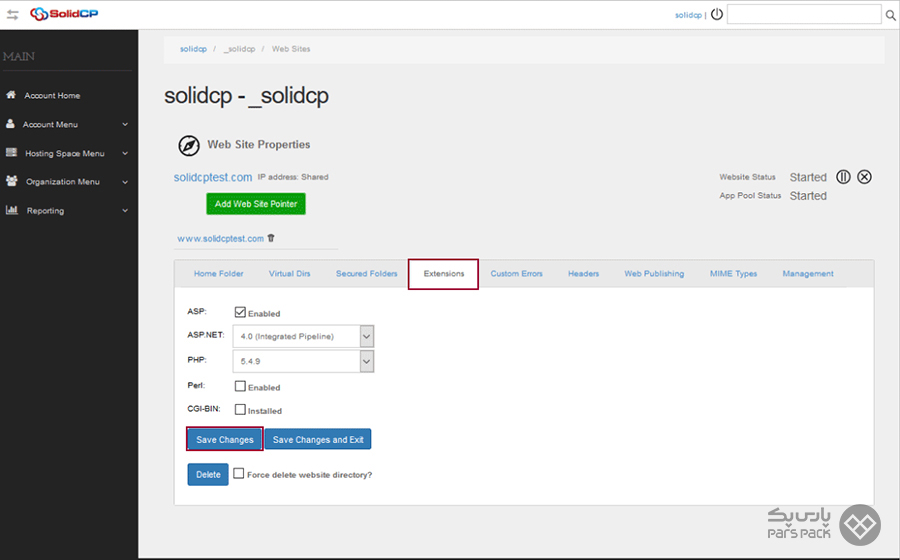This screenshot has height=560, width=900.
Task: Pause the website using pause icon
Action: tap(843, 177)
